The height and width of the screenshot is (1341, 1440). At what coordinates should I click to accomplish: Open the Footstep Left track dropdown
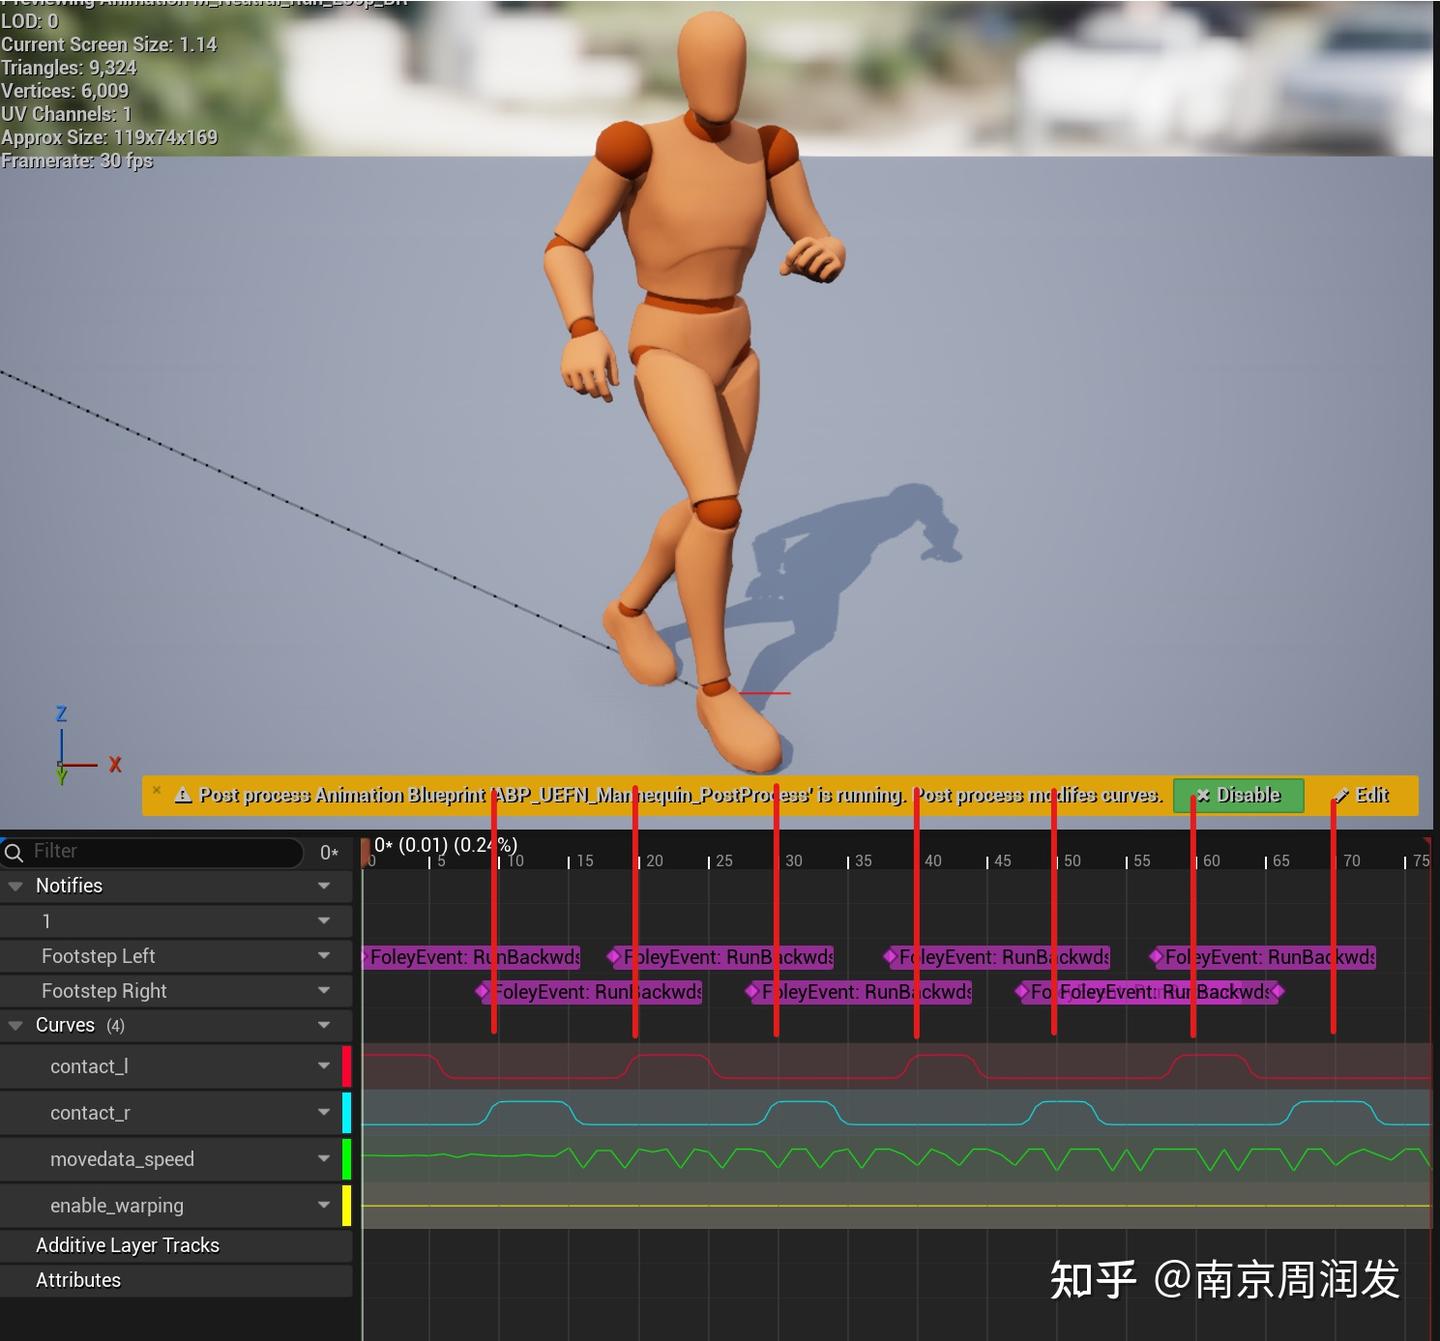(324, 956)
